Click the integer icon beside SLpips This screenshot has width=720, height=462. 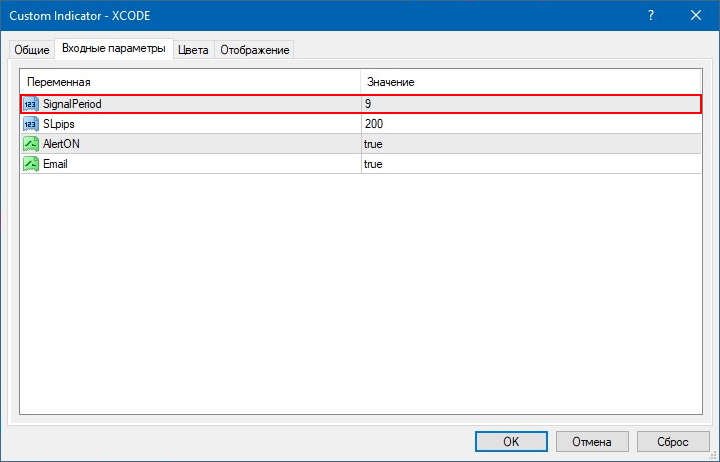pos(30,123)
